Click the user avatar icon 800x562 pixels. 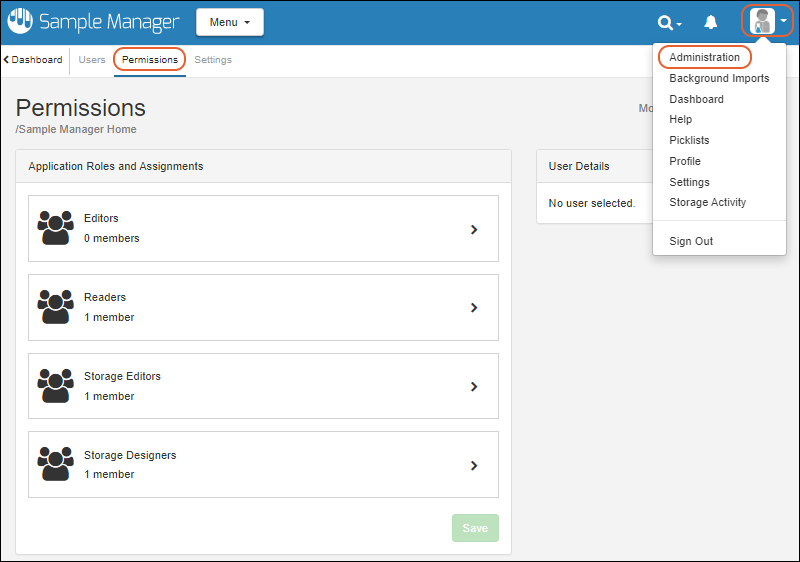[x=764, y=22]
